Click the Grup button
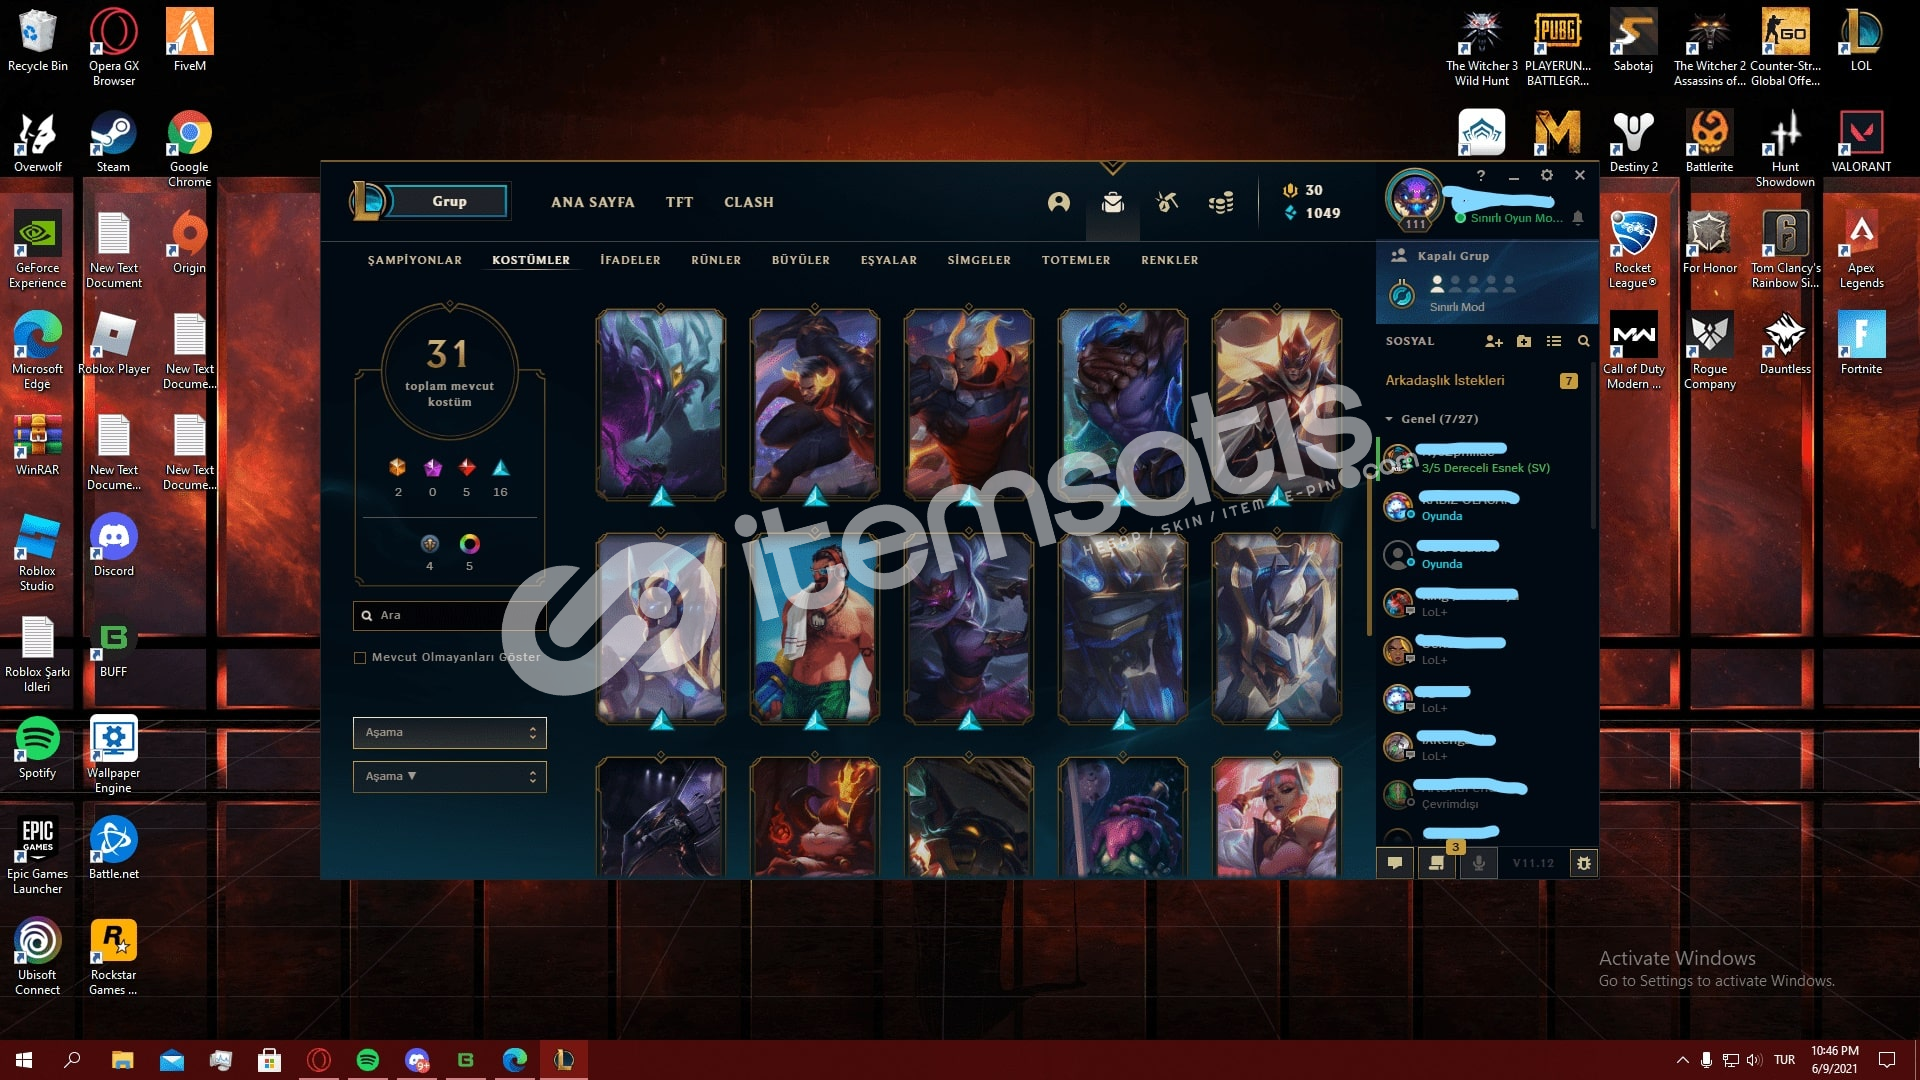The width and height of the screenshot is (1920, 1080). (449, 202)
